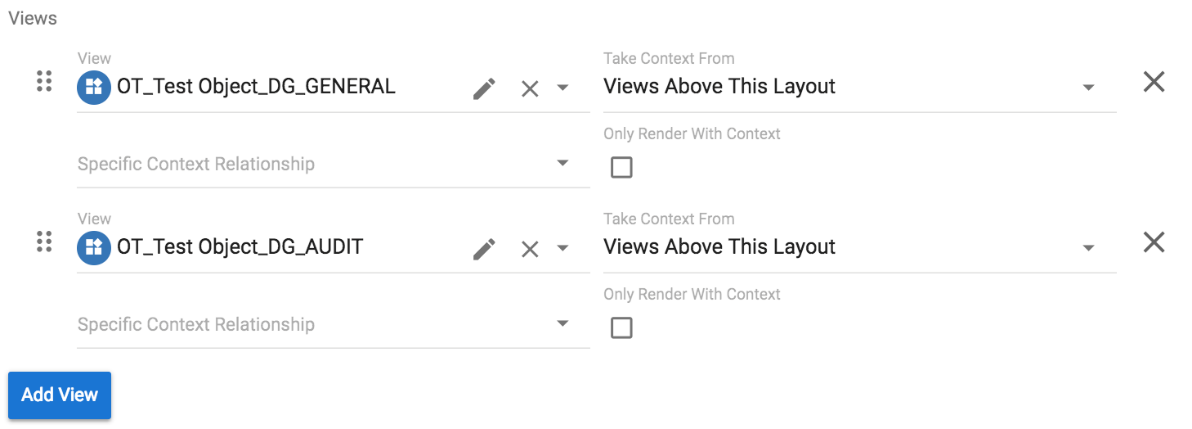Edit the OT_Test Object_DG_GENERAL view with pencil icon

484,88
